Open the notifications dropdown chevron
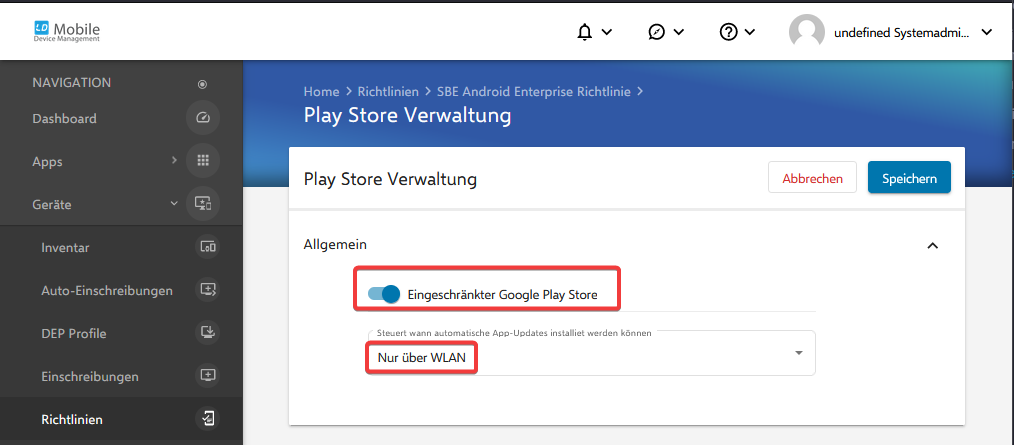The height and width of the screenshot is (445, 1014). click(x=607, y=32)
